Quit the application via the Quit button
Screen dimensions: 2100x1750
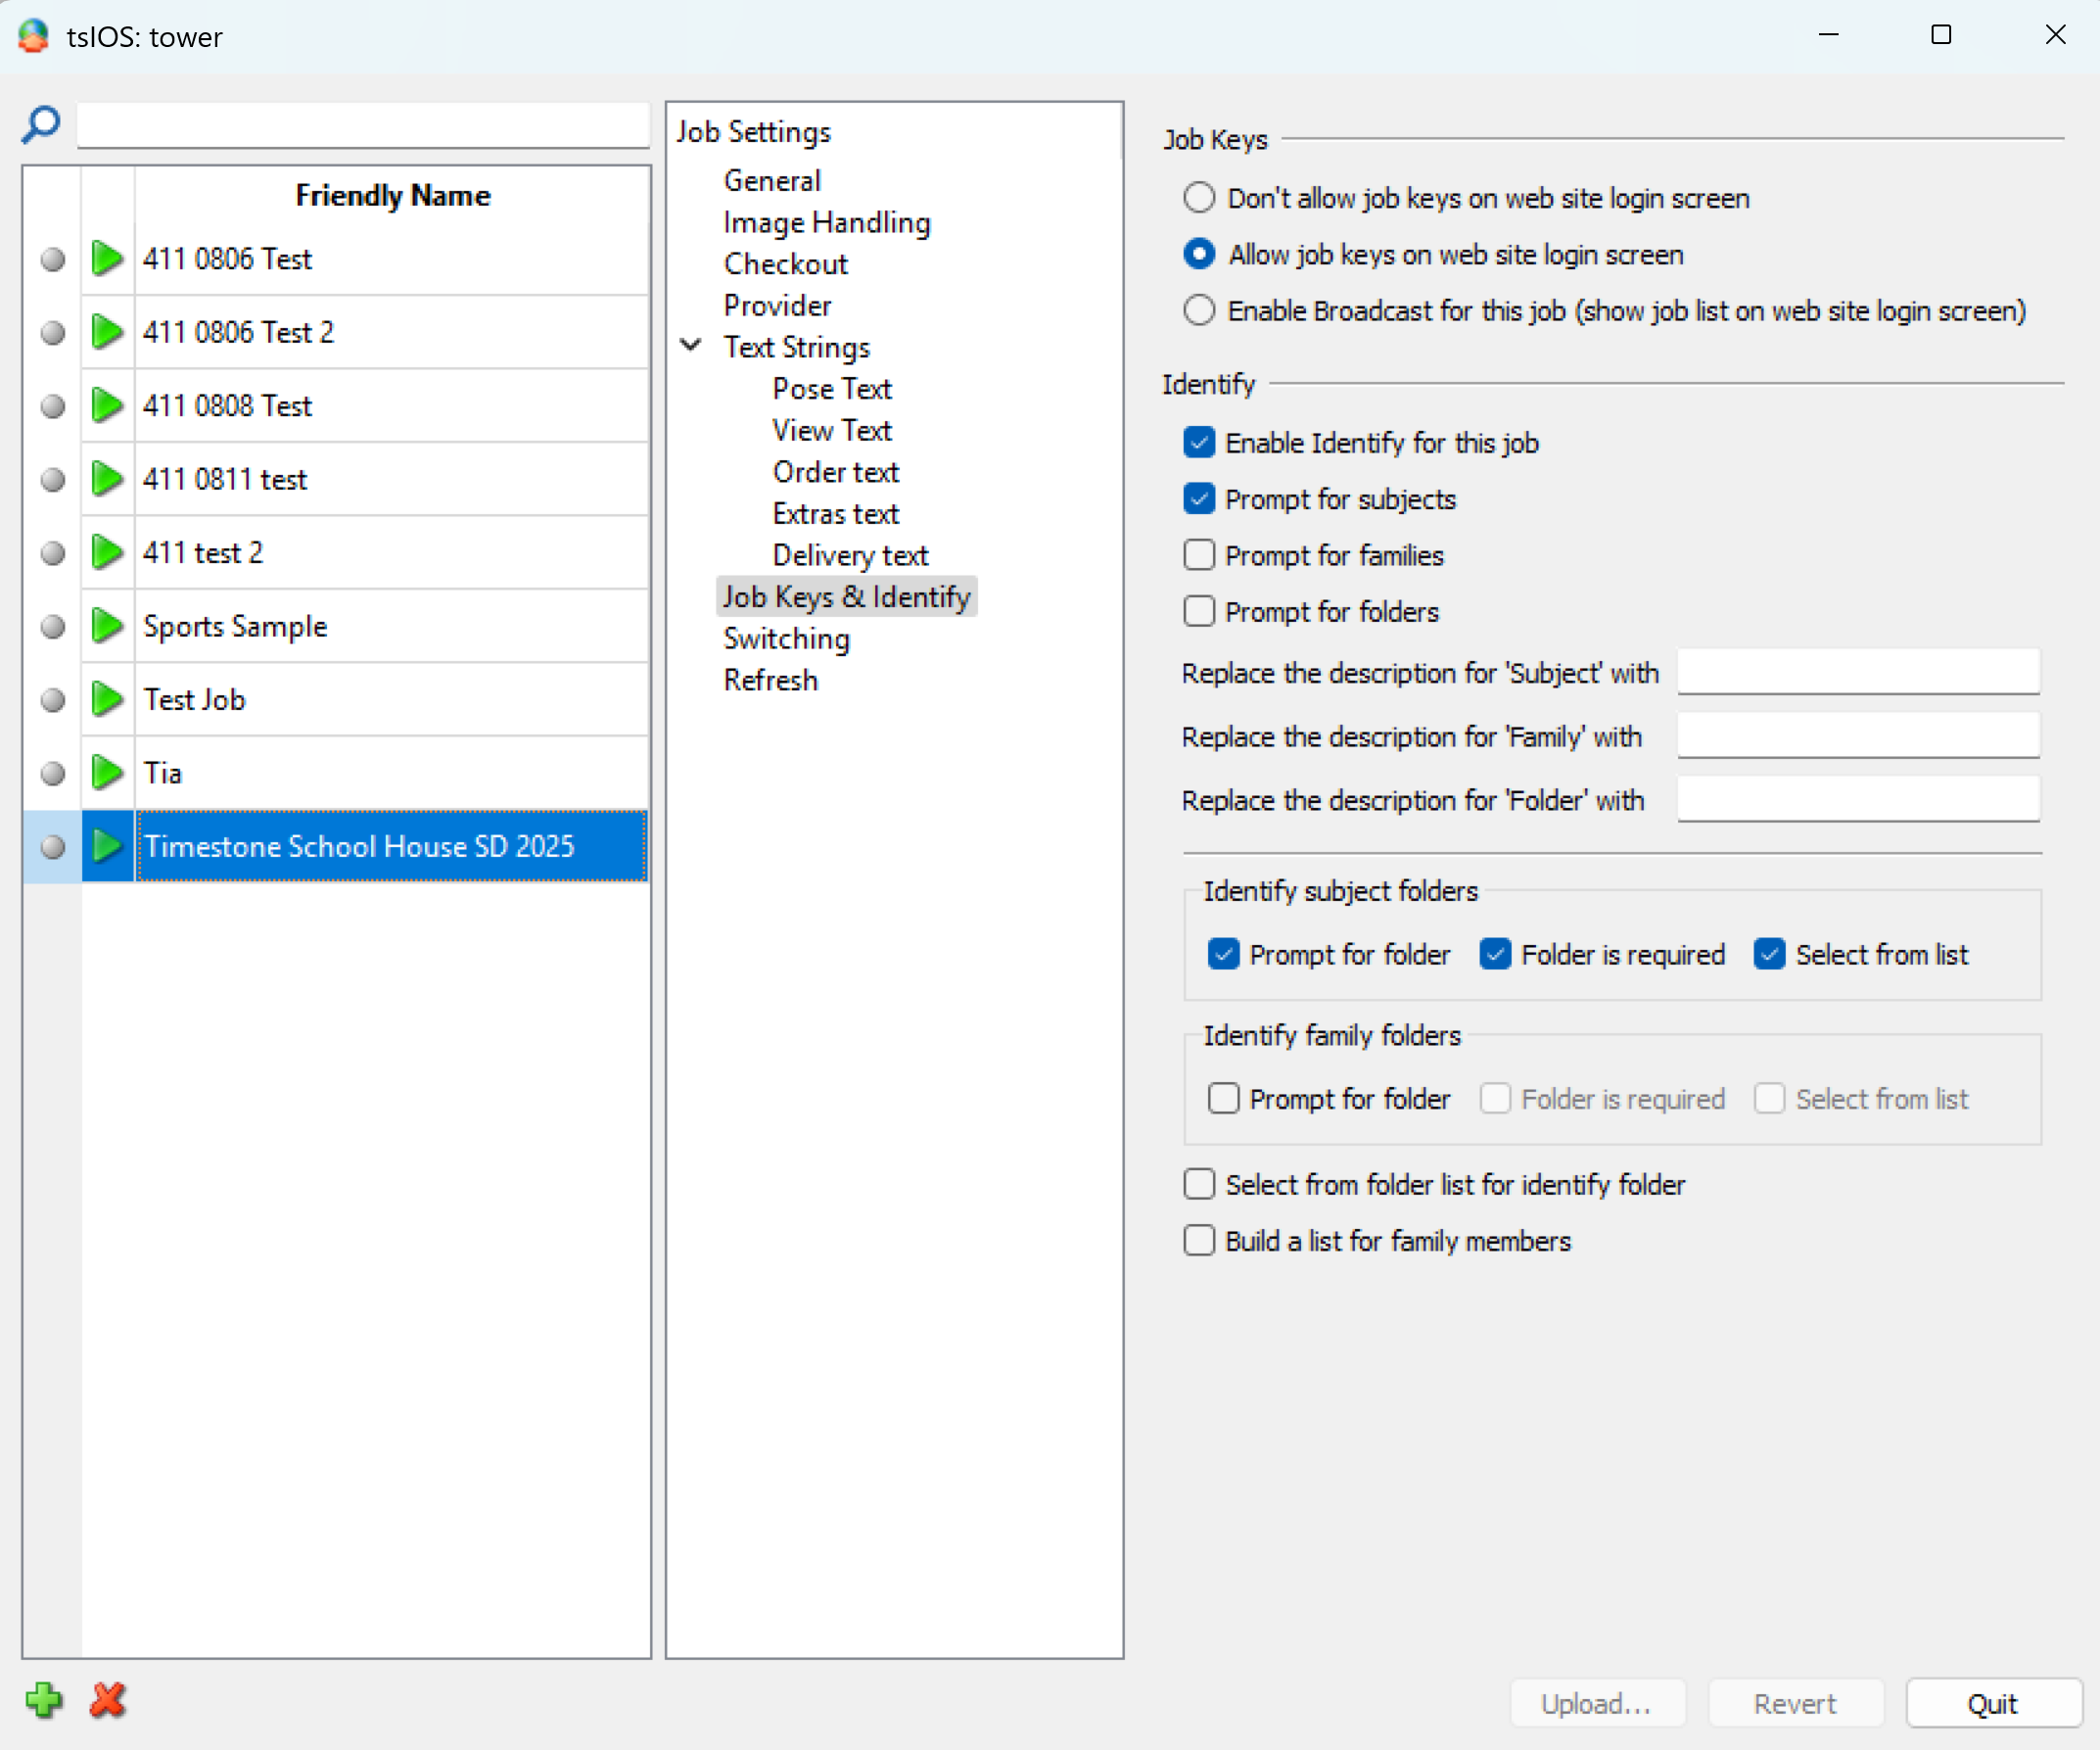1992,1703
